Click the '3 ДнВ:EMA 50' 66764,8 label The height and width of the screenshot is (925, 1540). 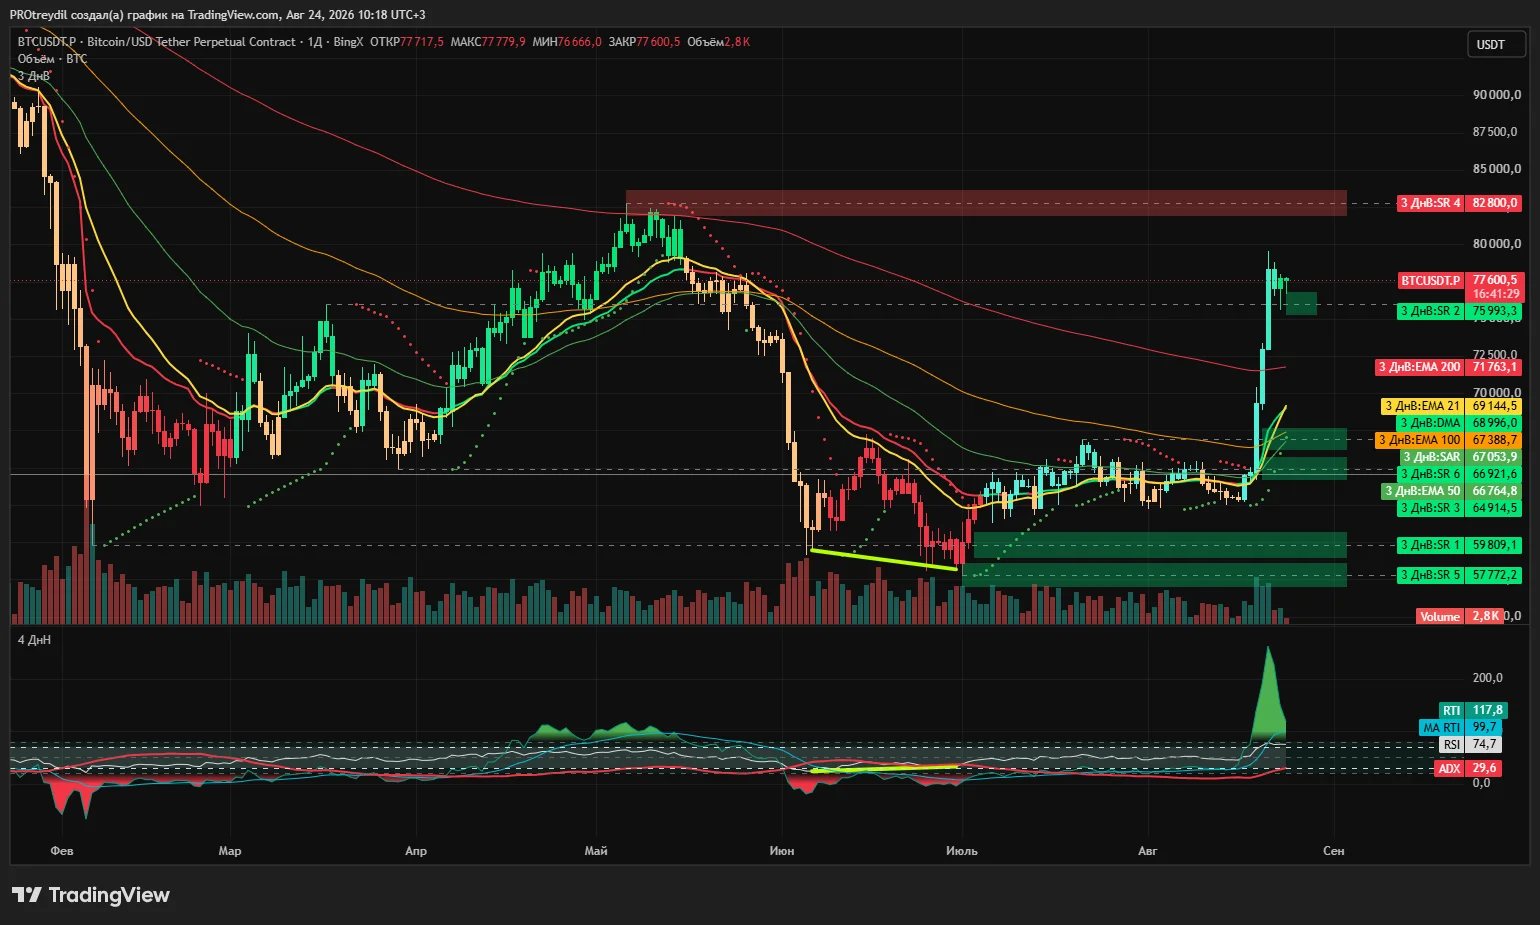point(1451,491)
